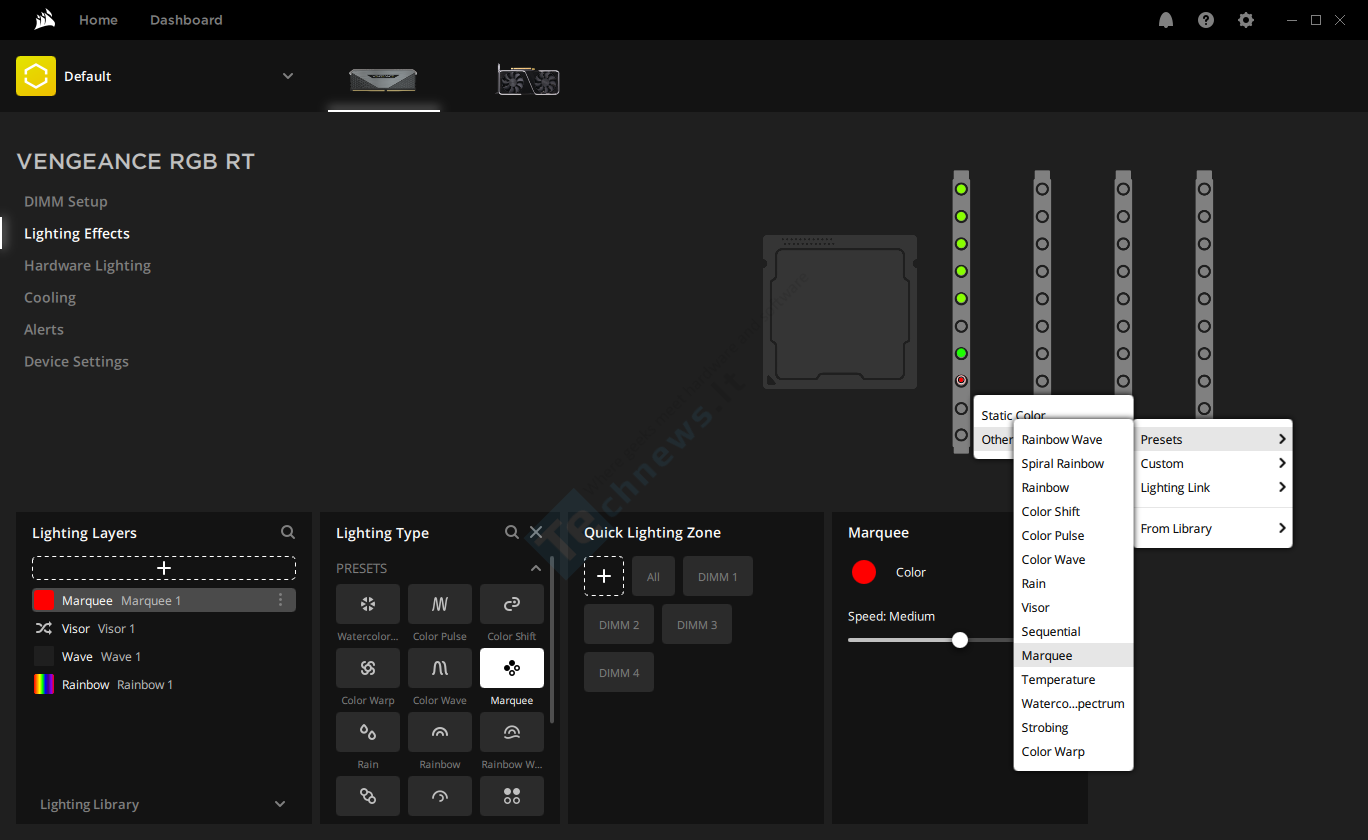Choose the Color Shift lighting icon
1368x840 pixels.
pyautogui.click(x=512, y=604)
